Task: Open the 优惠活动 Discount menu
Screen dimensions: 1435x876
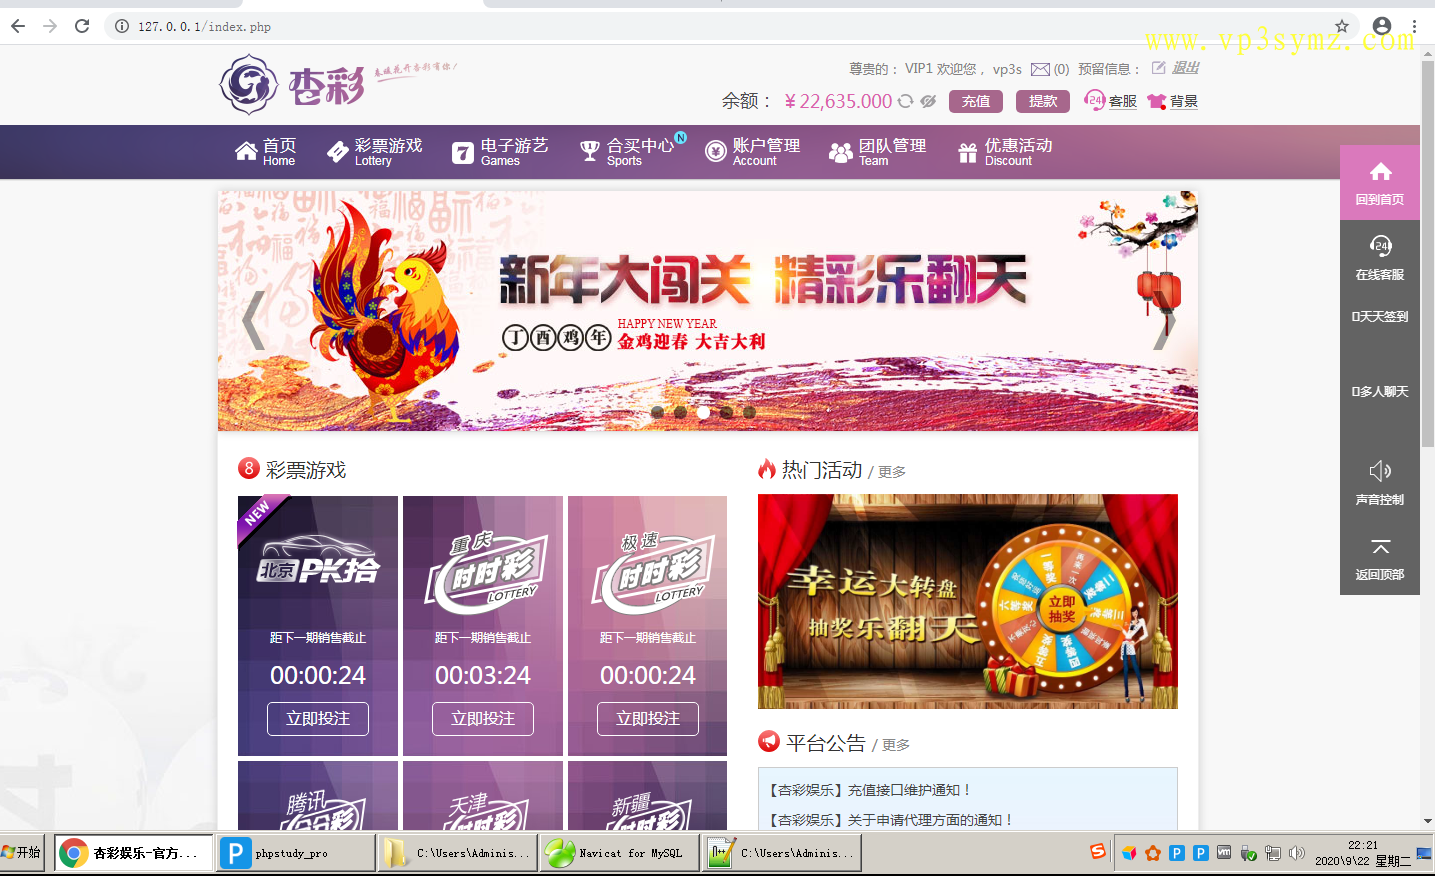Action: click(1005, 152)
